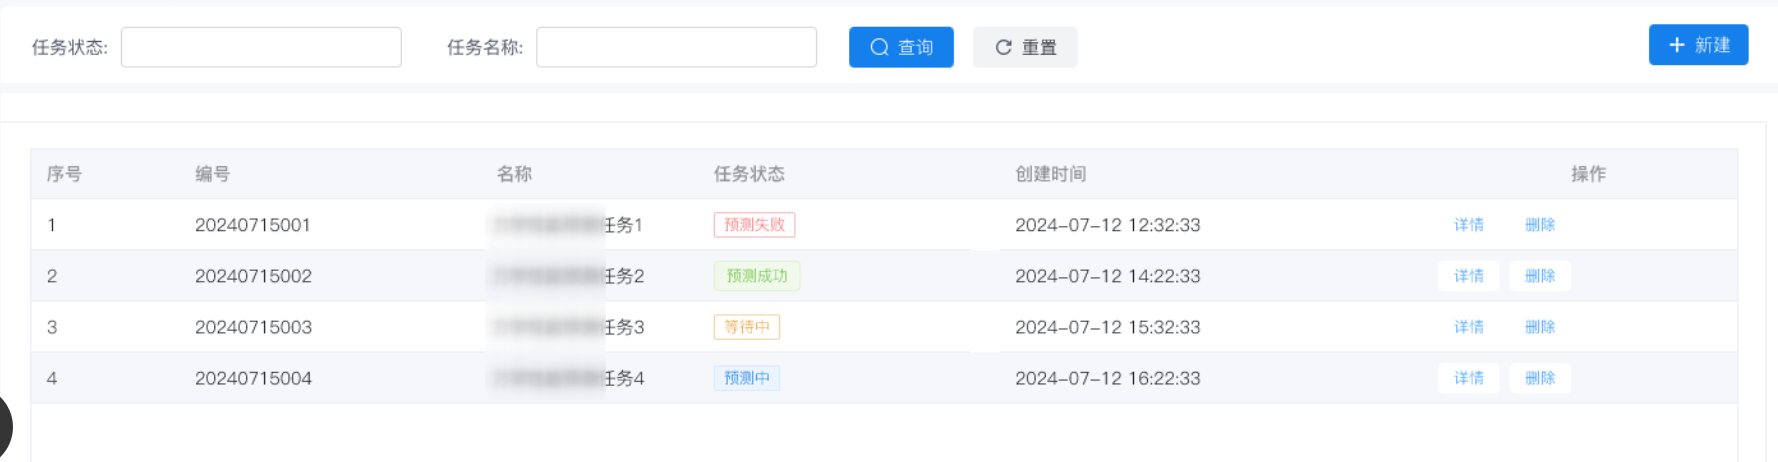Focus the 任务名称 input field
1778x462 pixels.
(x=676, y=47)
